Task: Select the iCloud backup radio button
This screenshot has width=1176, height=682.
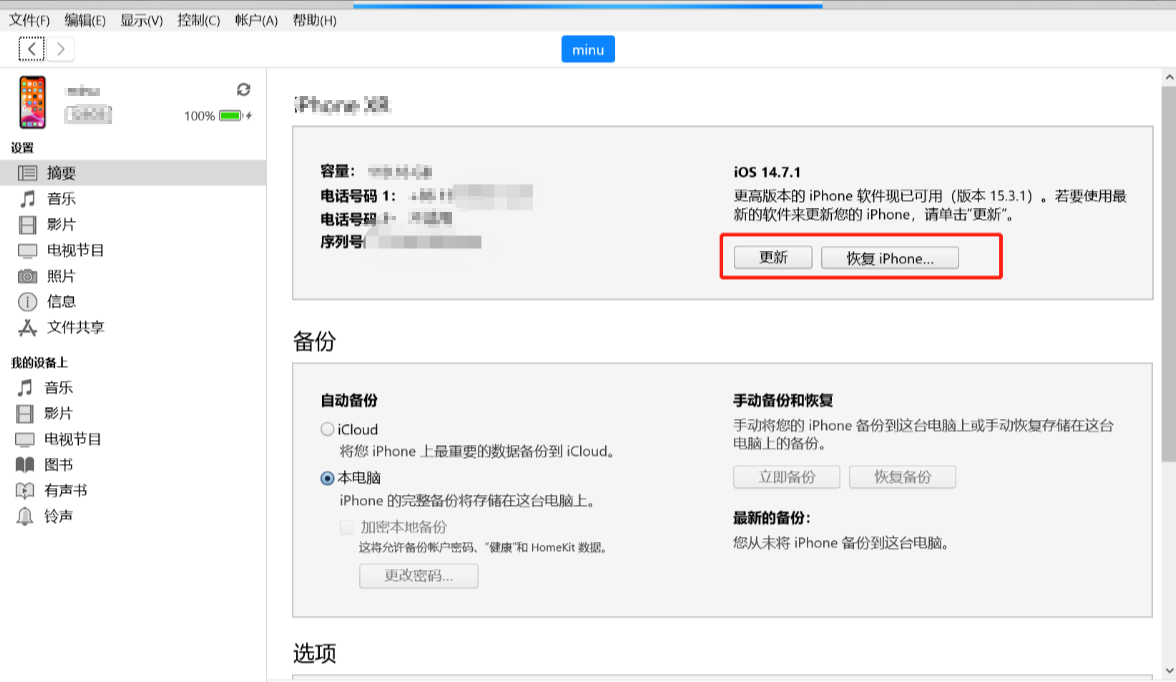Action: [x=327, y=429]
